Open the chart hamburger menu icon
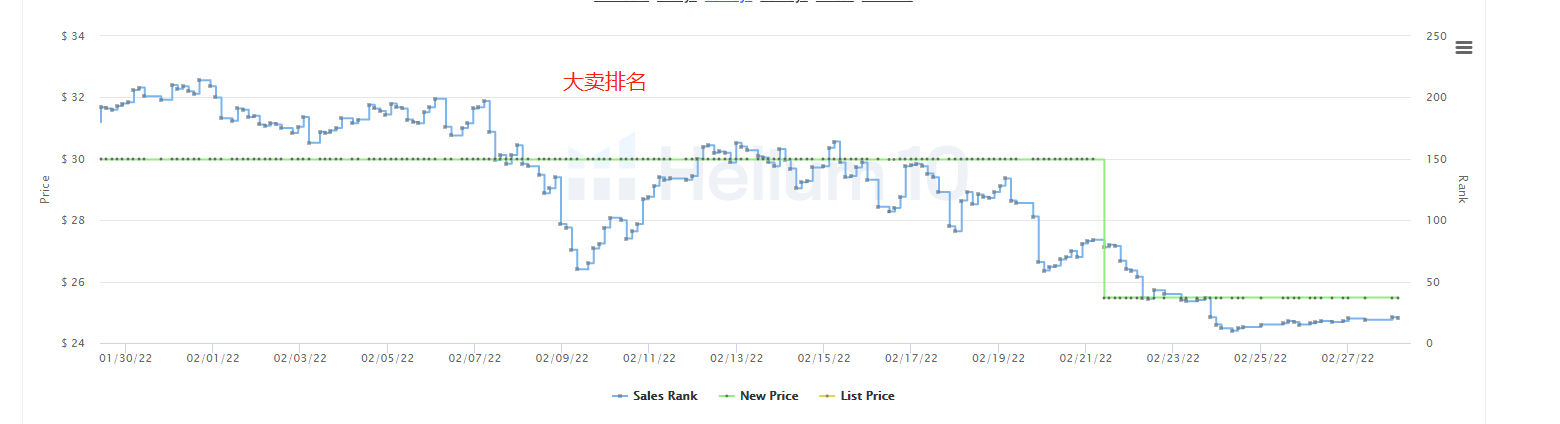The width and height of the screenshot is (1560, 424). click(1464, 47)
